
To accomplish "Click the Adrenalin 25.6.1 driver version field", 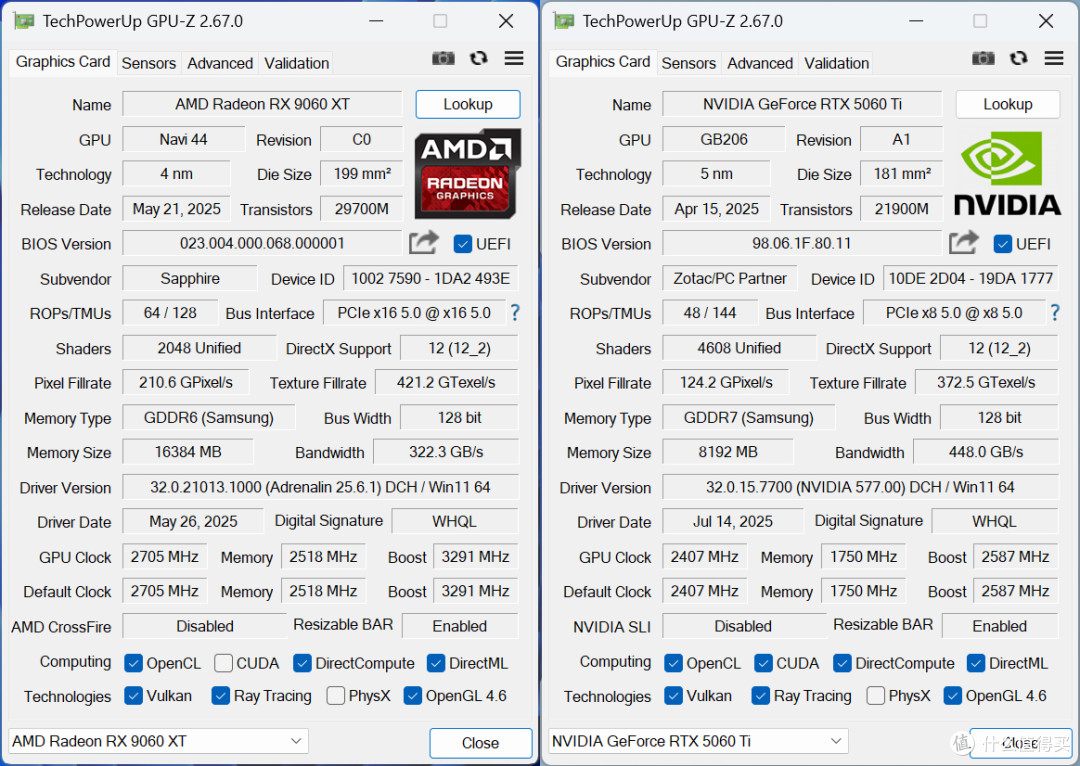I will (x=320, y=487).
